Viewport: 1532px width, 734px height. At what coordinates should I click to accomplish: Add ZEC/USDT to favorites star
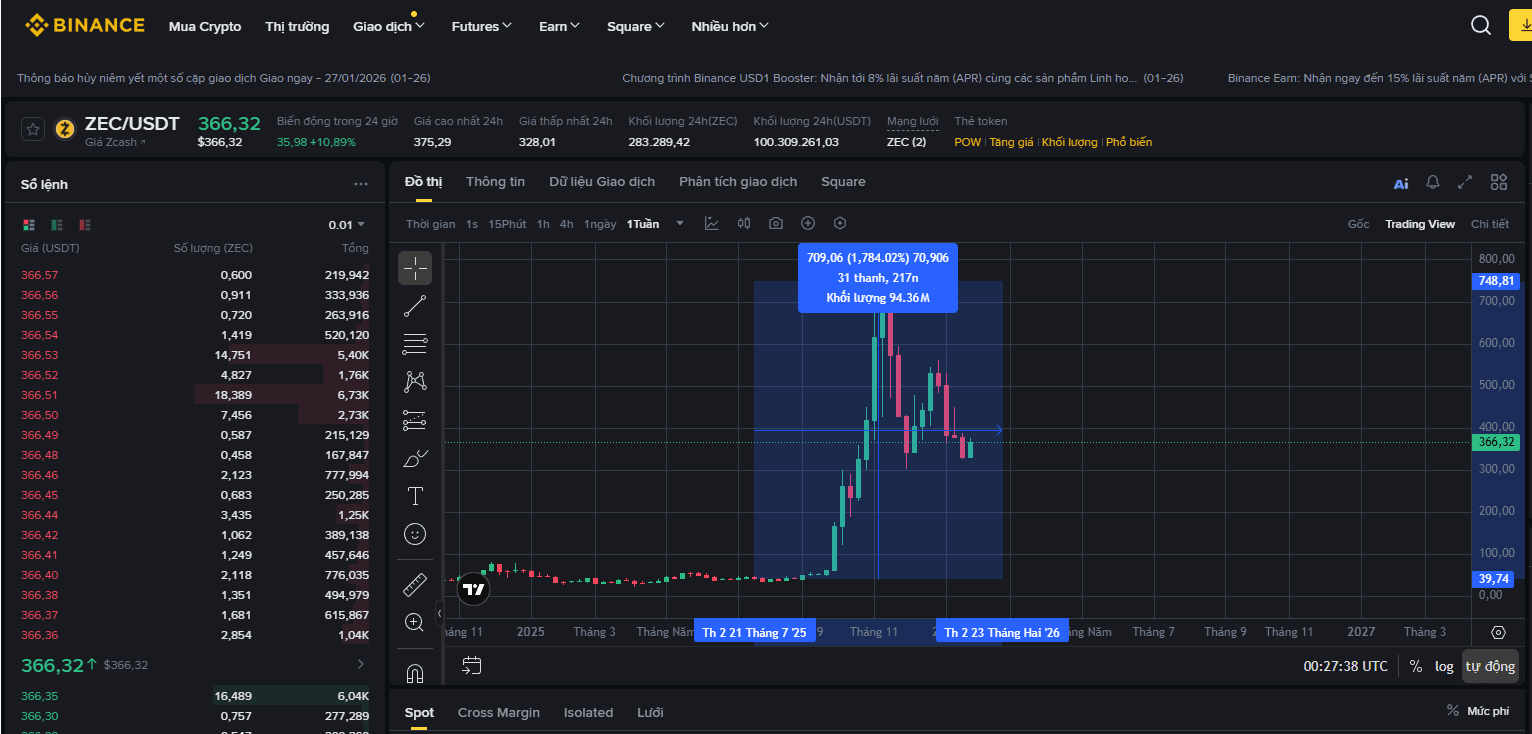(33, 129)
